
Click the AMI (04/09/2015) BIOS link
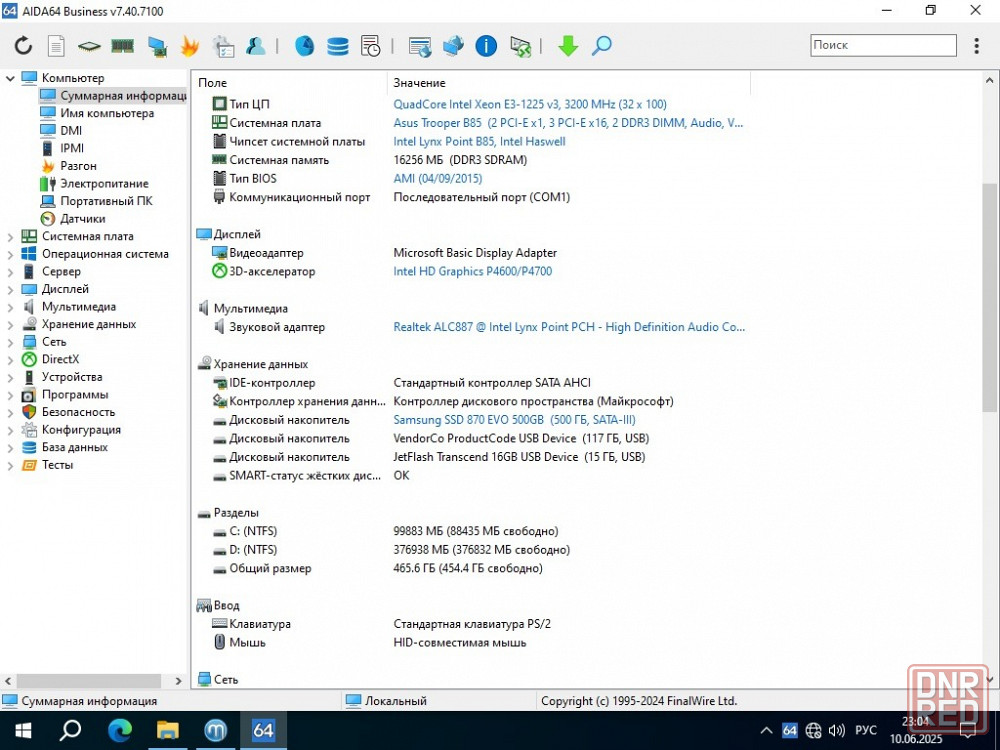click(x=438, y=179)
